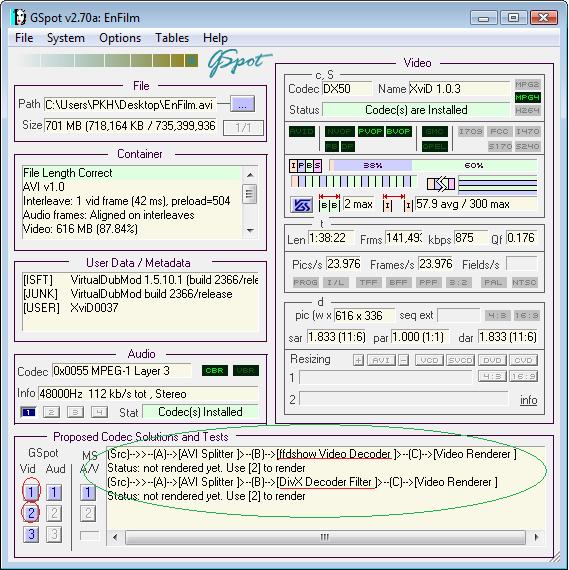Open the Options menu
The height and width of the screenshot is (570, 569).
point(120,38)
